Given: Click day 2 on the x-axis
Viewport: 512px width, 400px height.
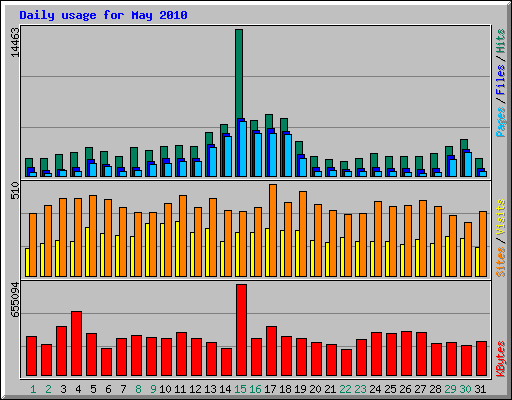Looking at the screenshot, I should (48, 389).
